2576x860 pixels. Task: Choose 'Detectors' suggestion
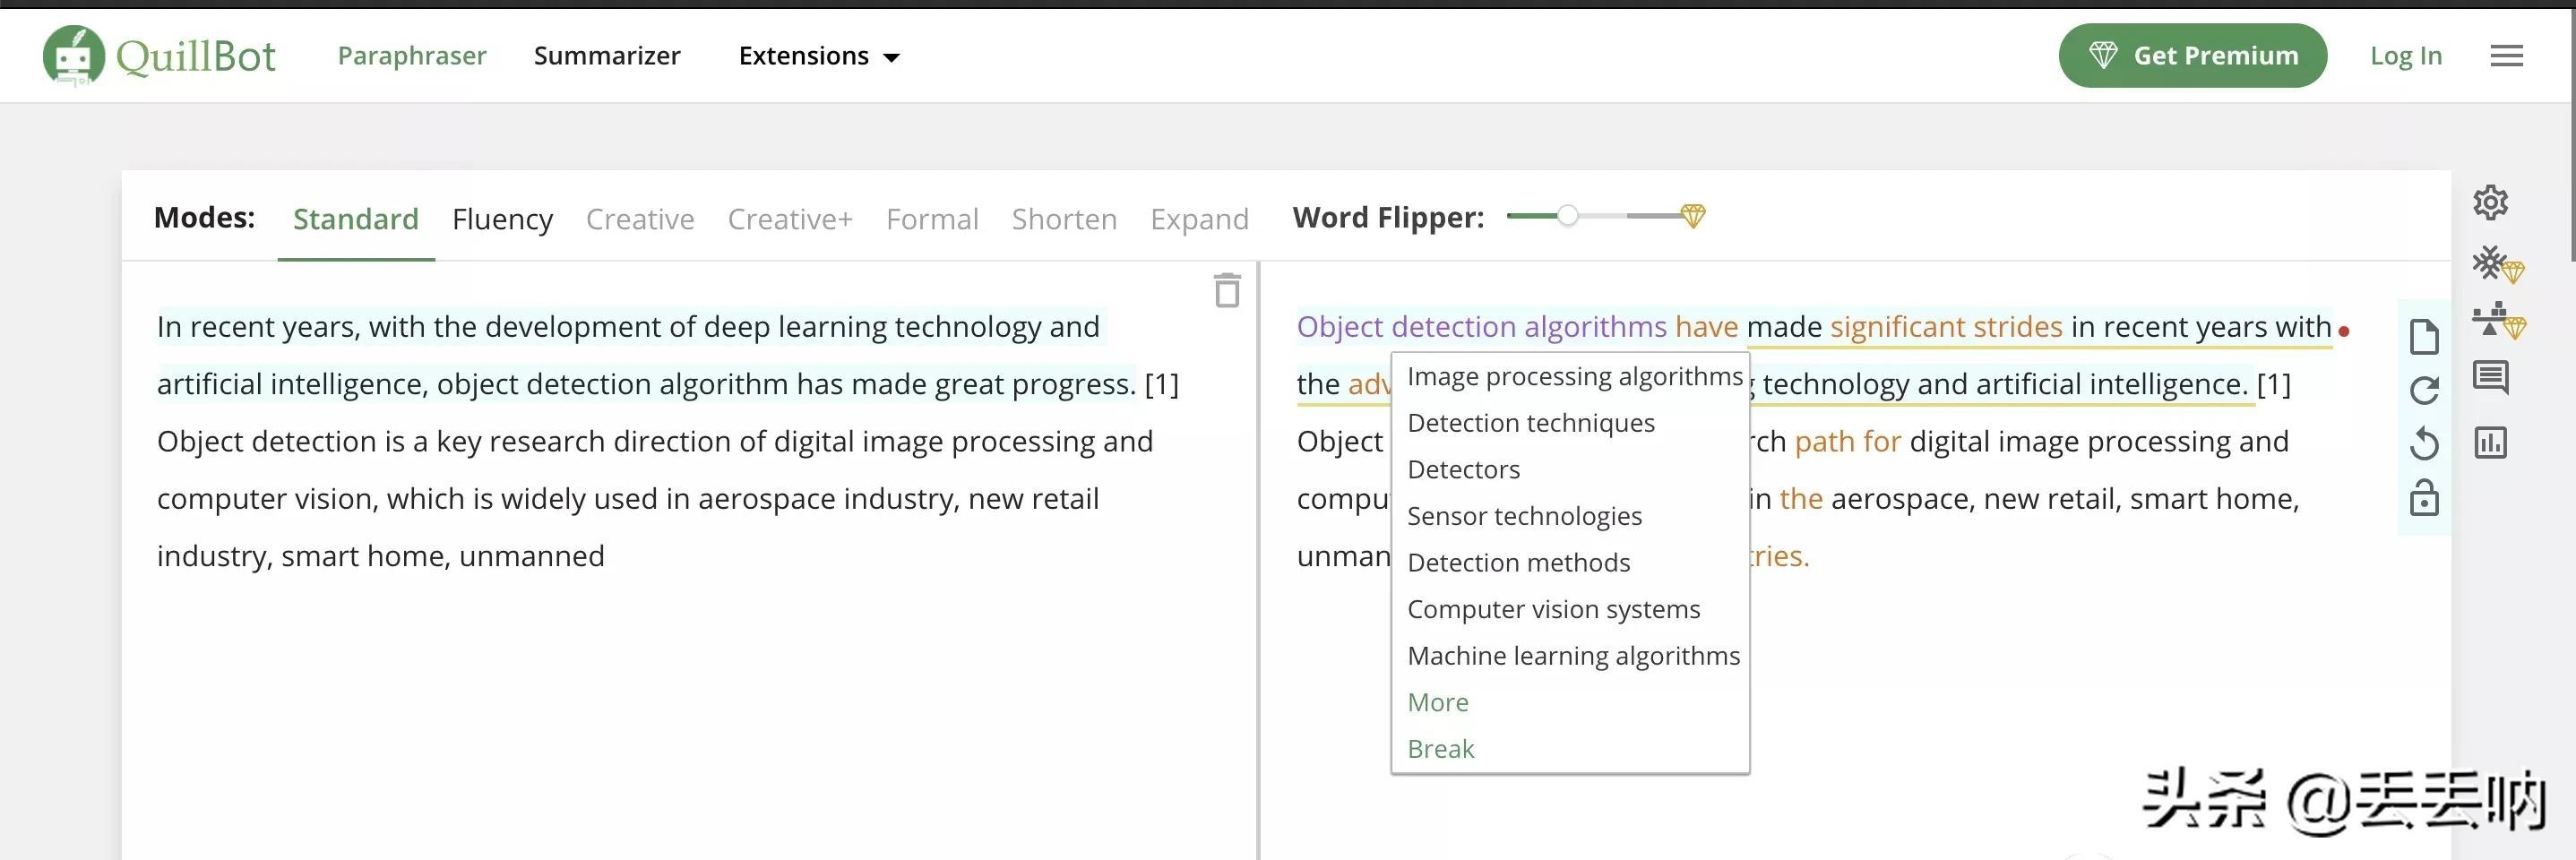pos(1570,470)
